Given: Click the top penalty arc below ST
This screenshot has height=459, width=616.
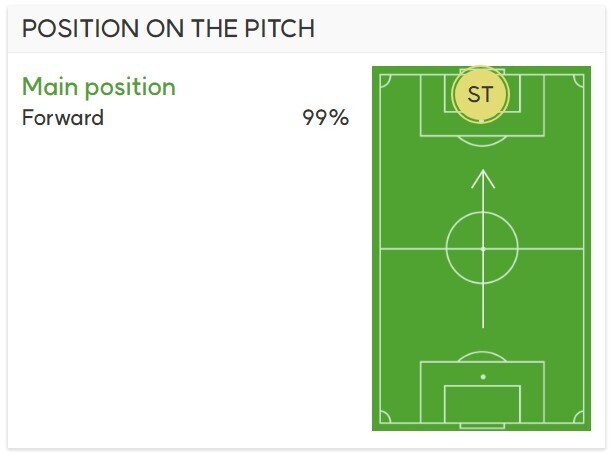Looking at the screenshot, I should tap(482, 141).
